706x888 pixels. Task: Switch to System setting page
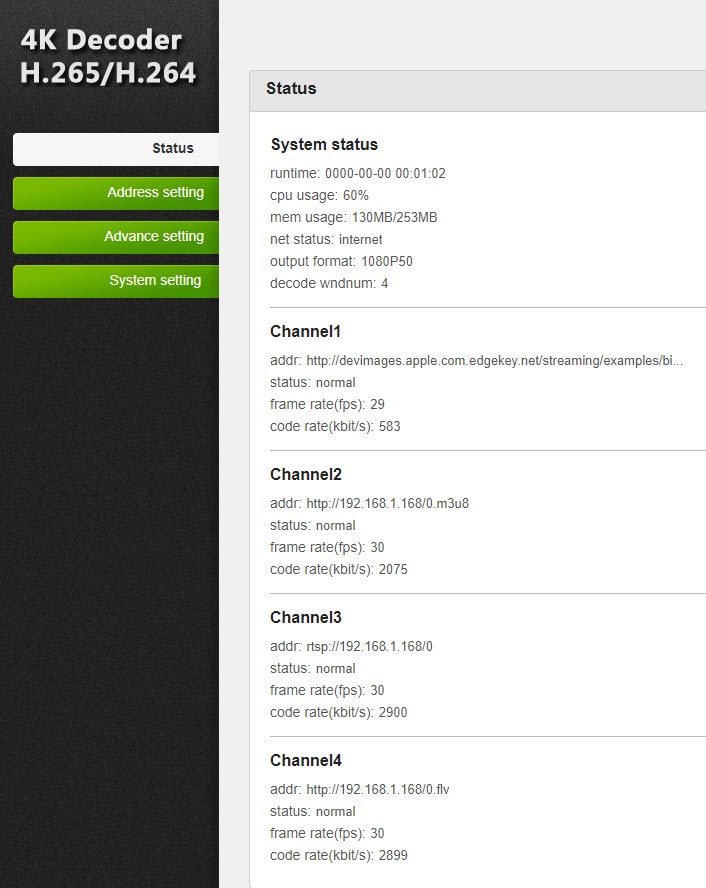[116, 281]
